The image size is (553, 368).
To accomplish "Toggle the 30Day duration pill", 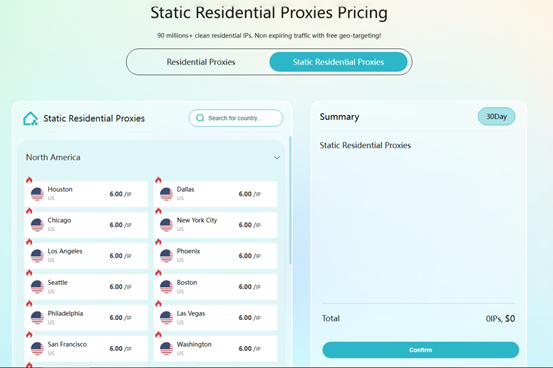I will pos(496,116).
